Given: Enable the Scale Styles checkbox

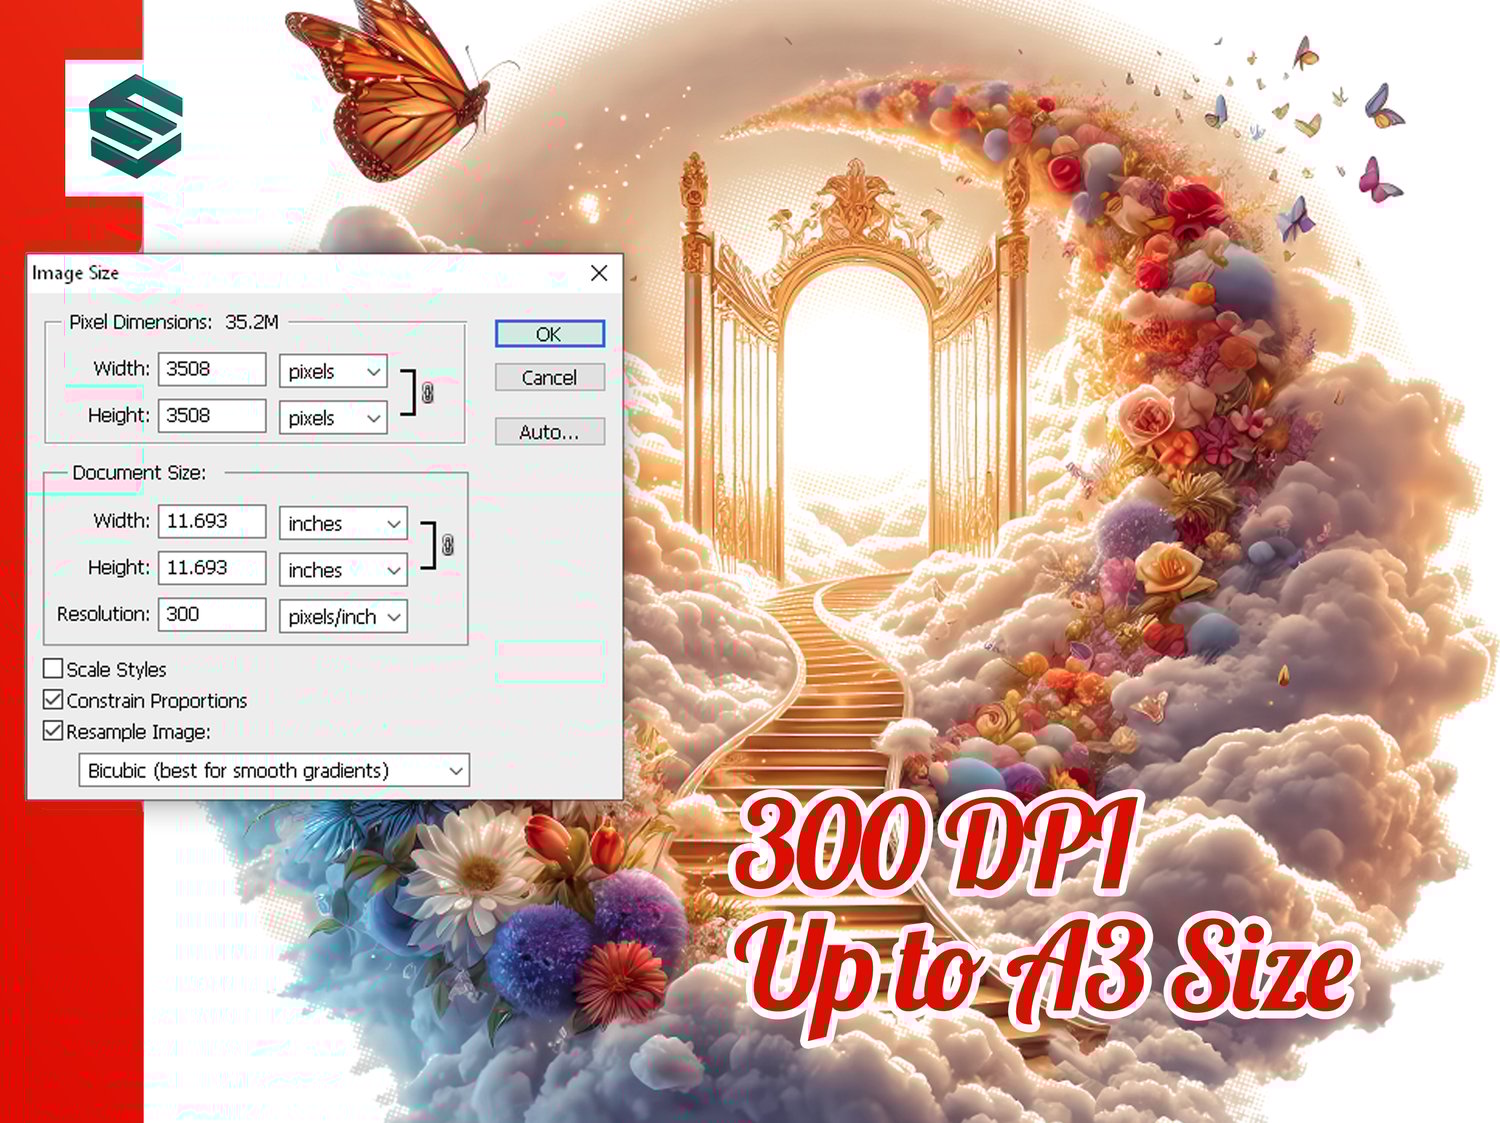Looking at the screenshot, I should pyautogui.click(x=54, y=668).
